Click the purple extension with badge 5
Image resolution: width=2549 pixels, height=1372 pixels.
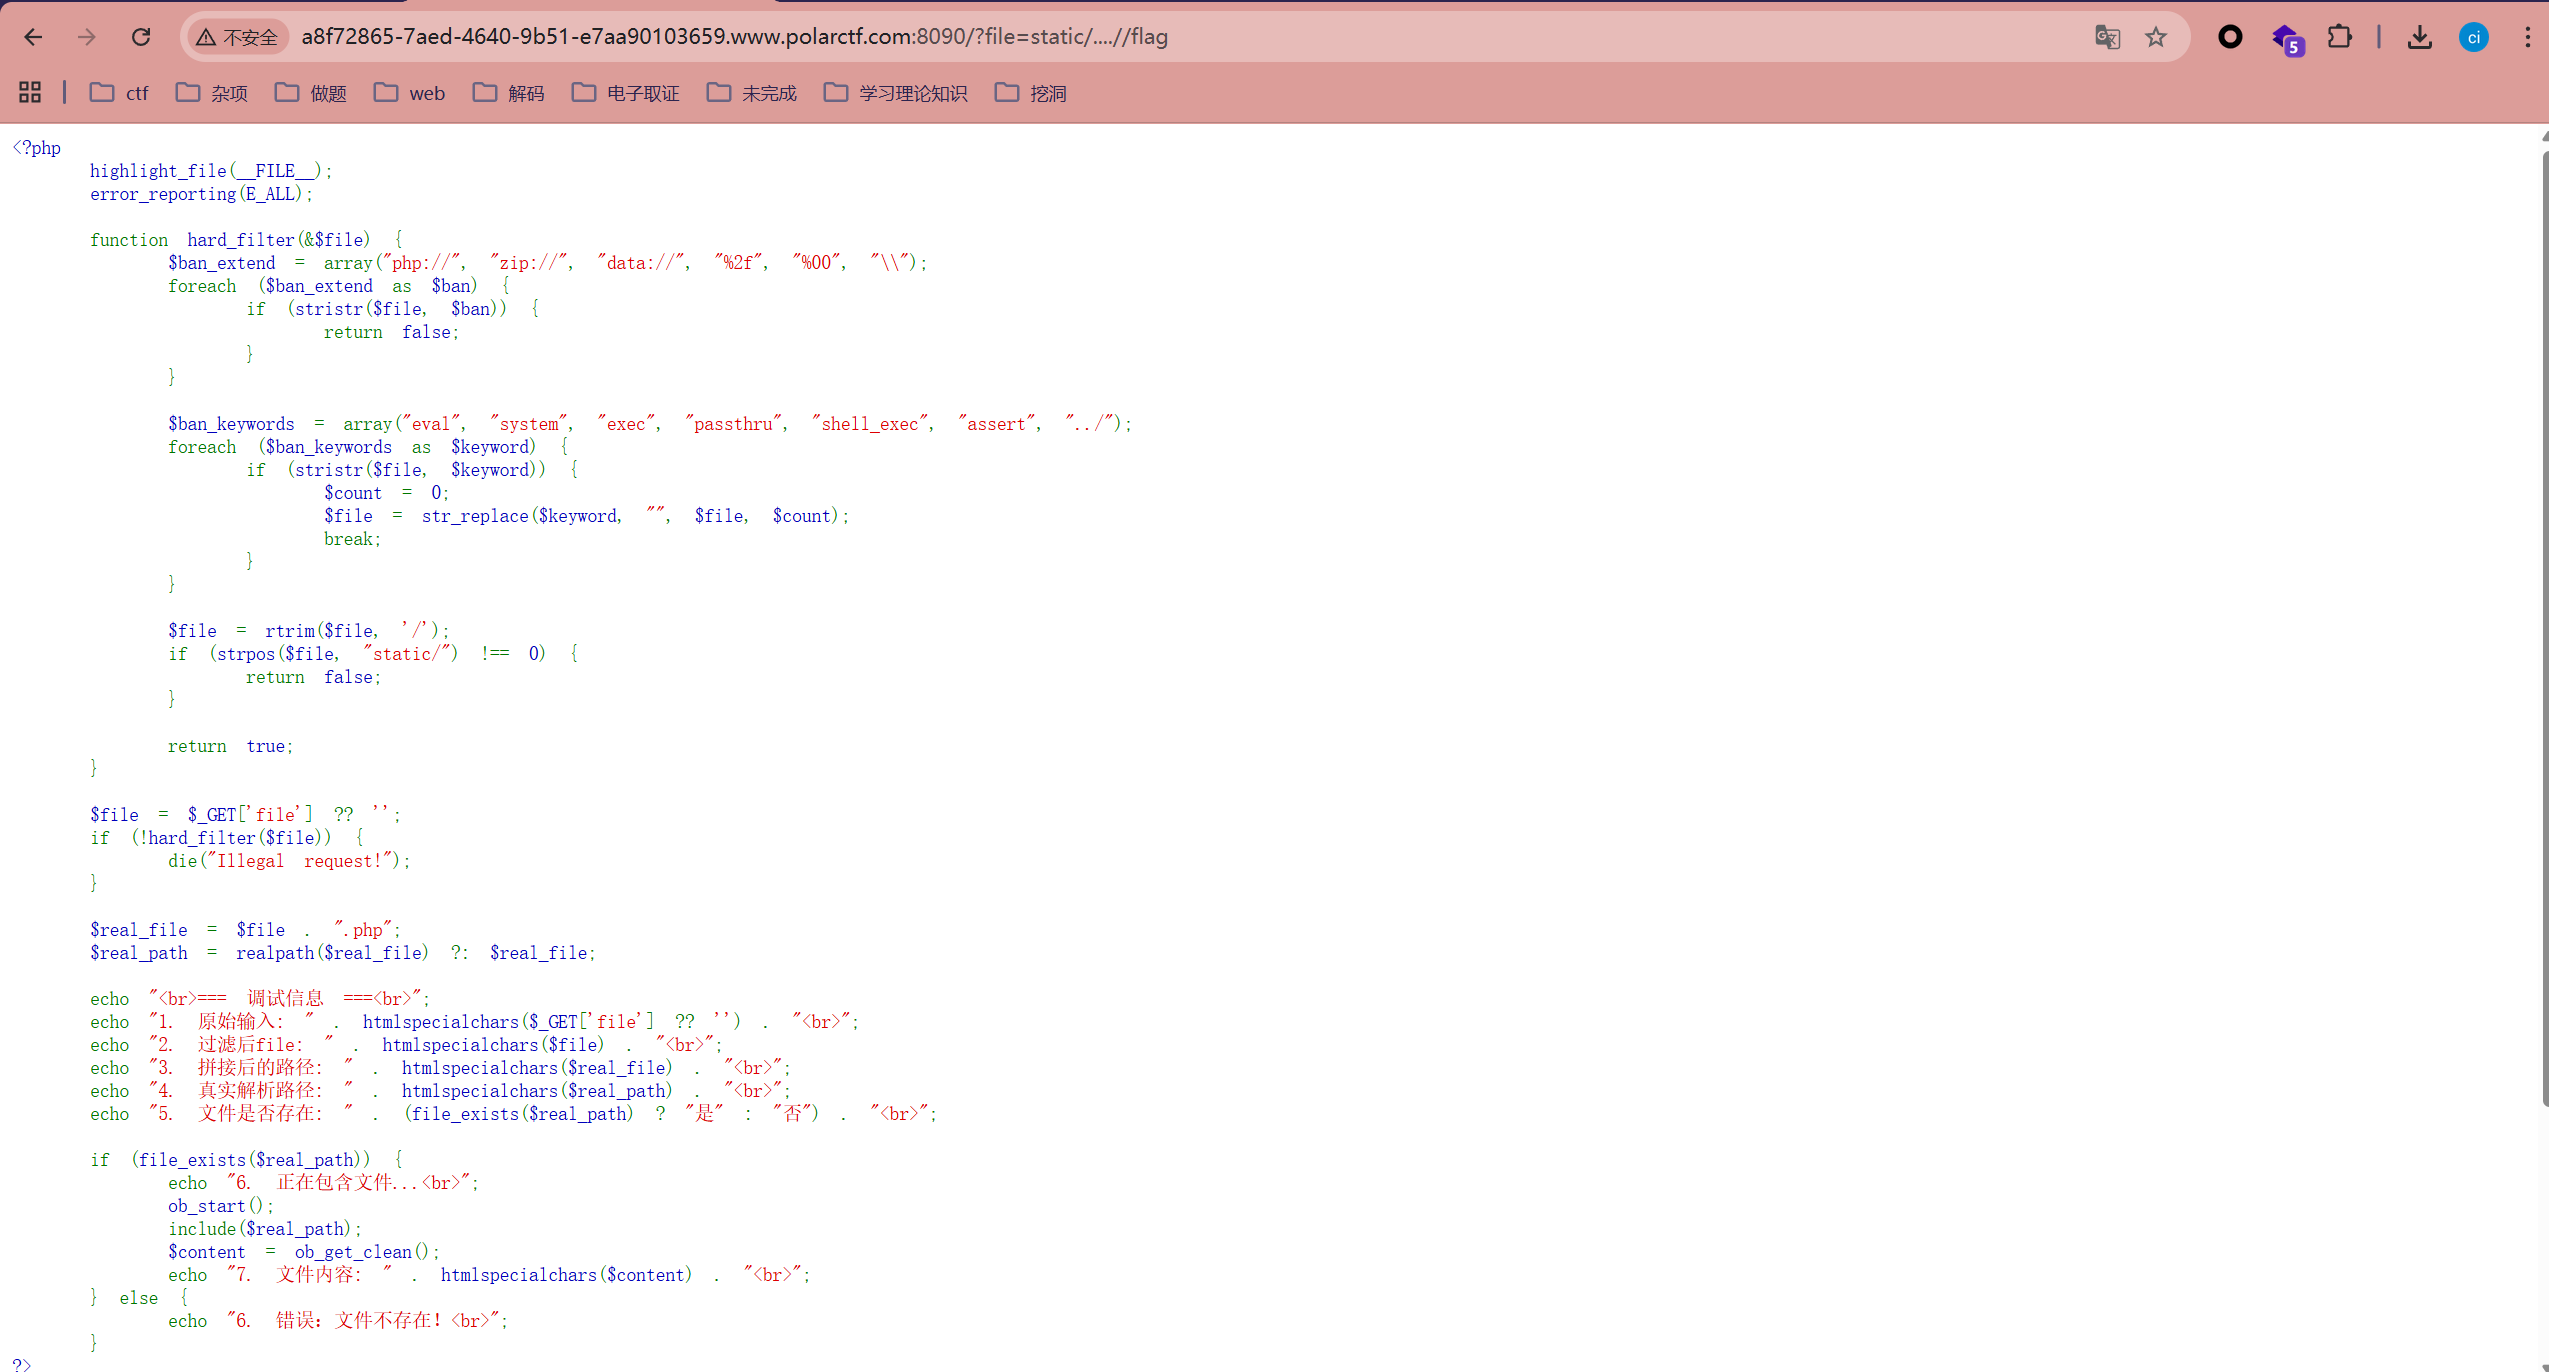click(2287, 39)
